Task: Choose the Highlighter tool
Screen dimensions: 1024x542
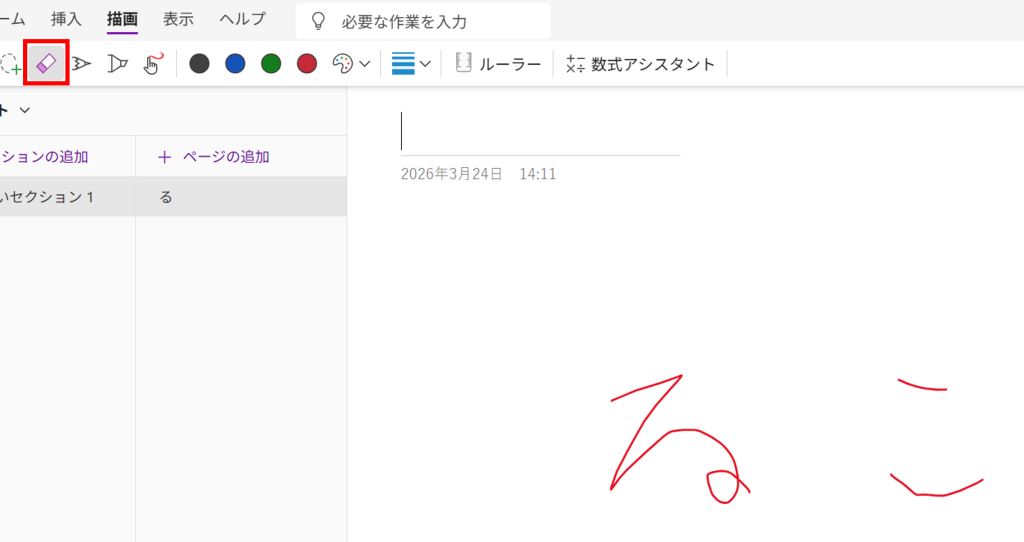Action: (x=118, y=64)
